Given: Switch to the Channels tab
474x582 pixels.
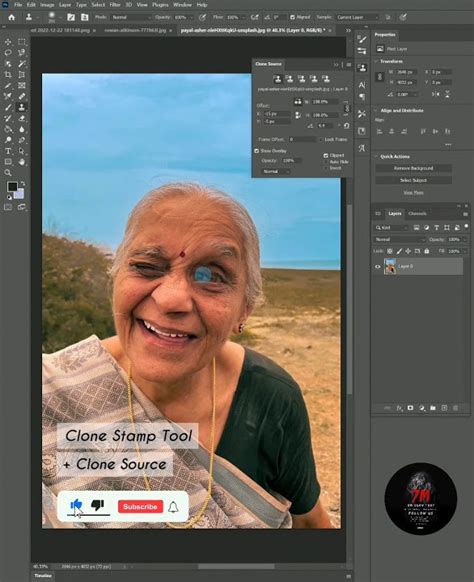Looking at the screenshot, I should (x=417, y=213).
